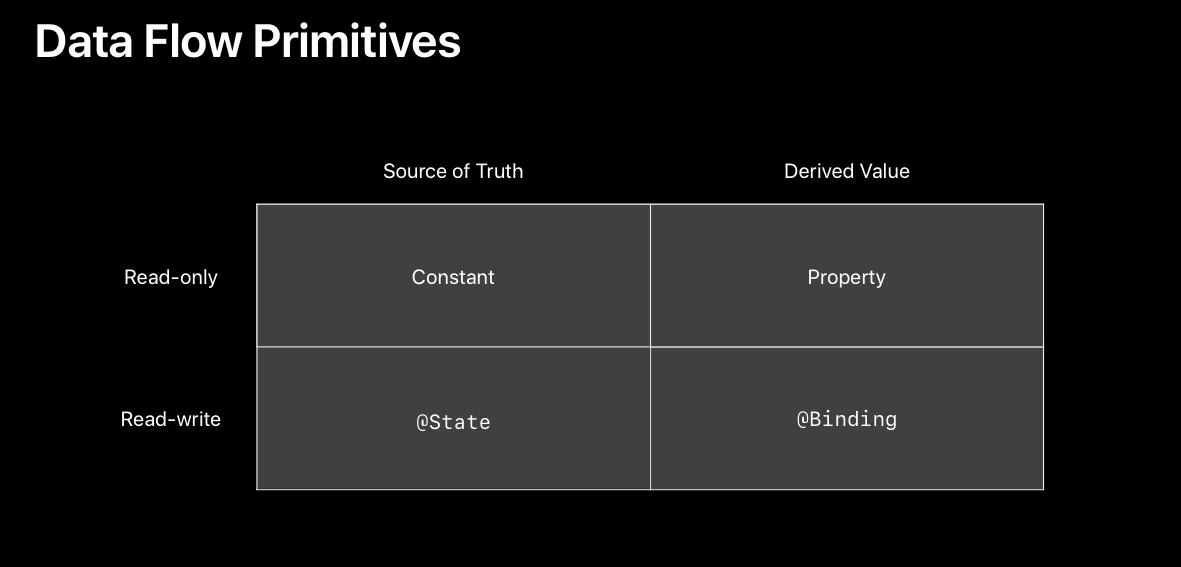The image size is (1181, 567).
Task: Click the divider line between Property and @Binding
Action: [847, 347]
